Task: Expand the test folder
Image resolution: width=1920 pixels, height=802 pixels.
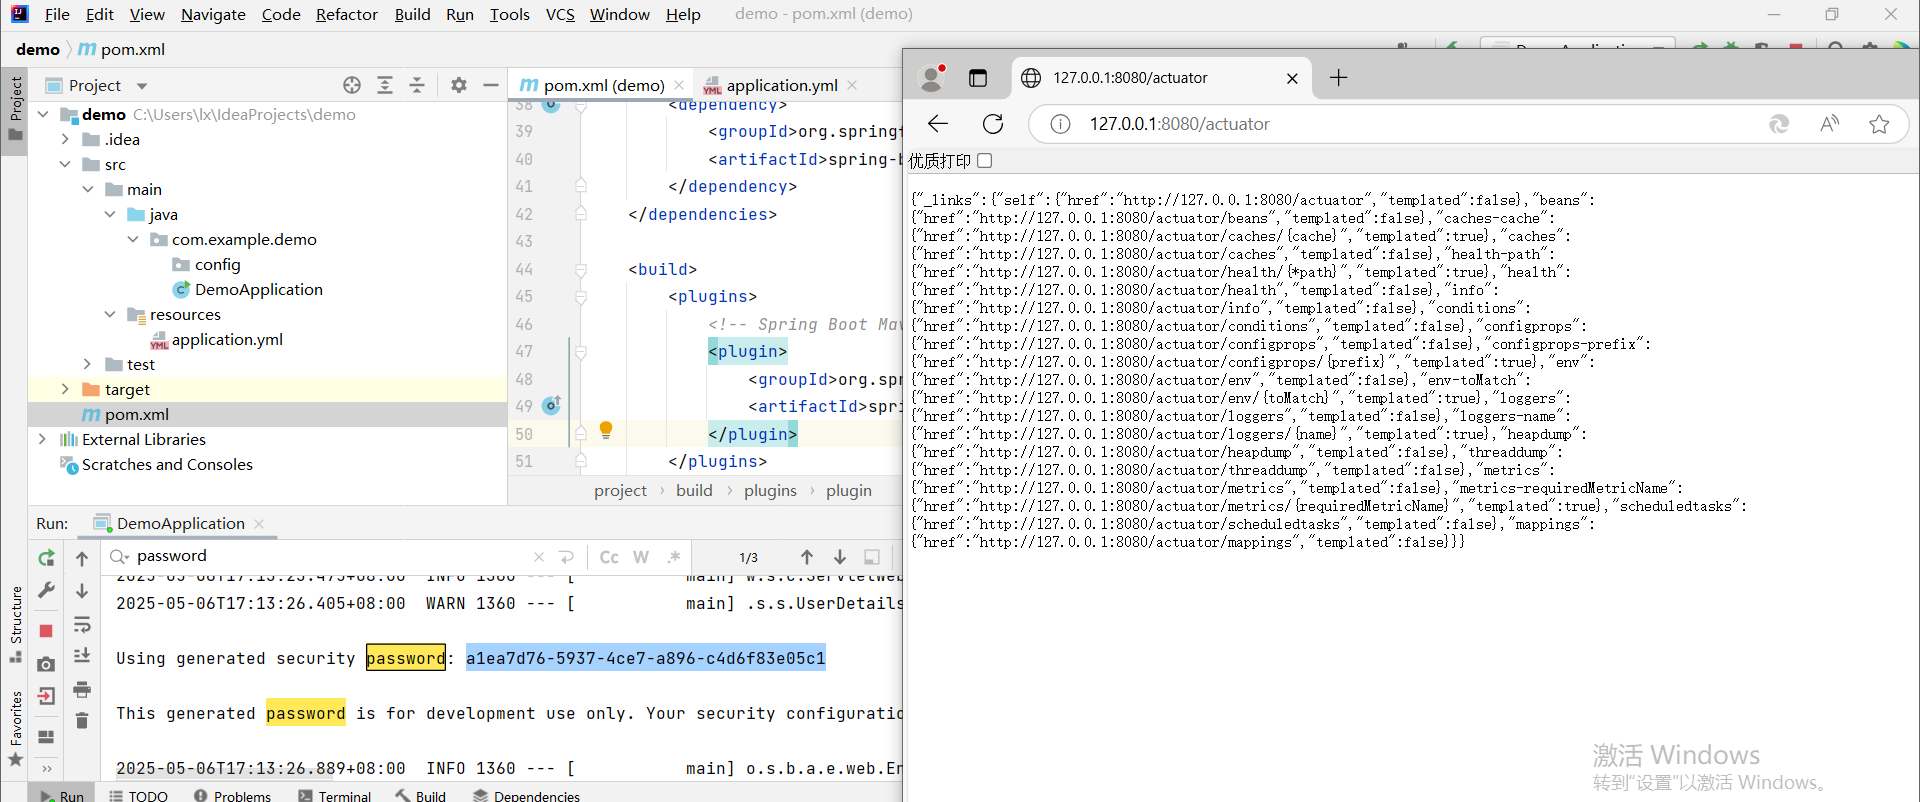Action: click(x=88, y=364)
